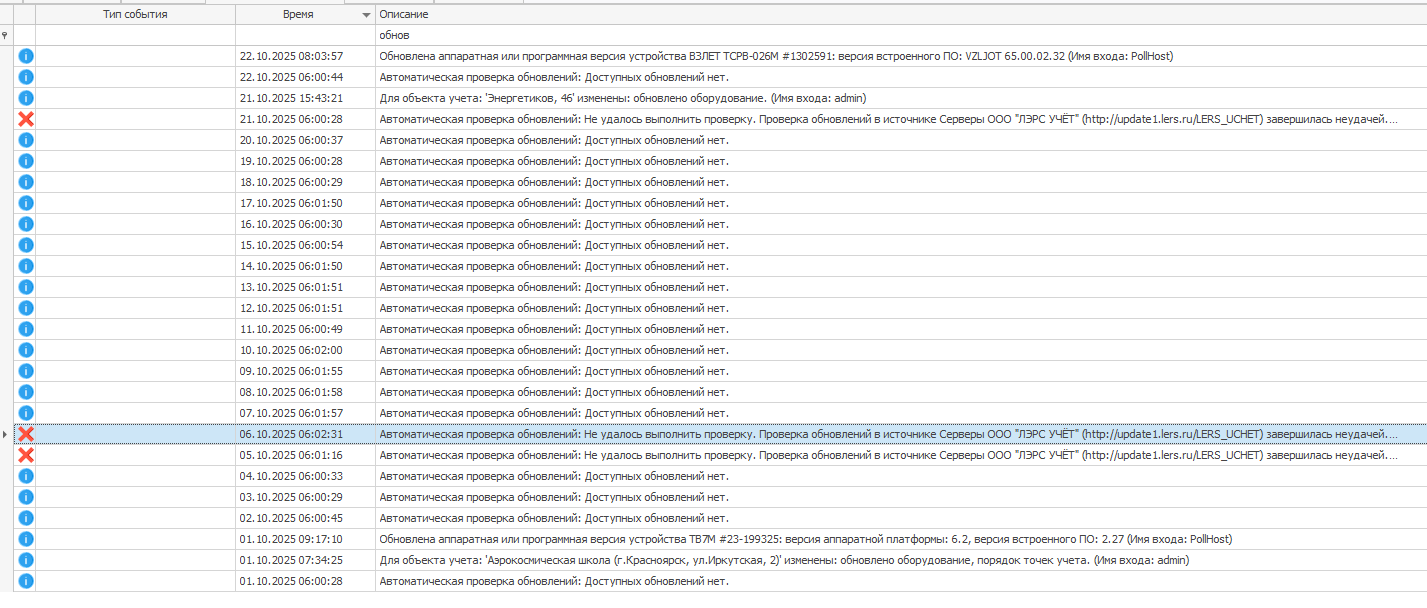Click the filter row pin icon on left
The image size is (1427, 608).
point(6,35)
